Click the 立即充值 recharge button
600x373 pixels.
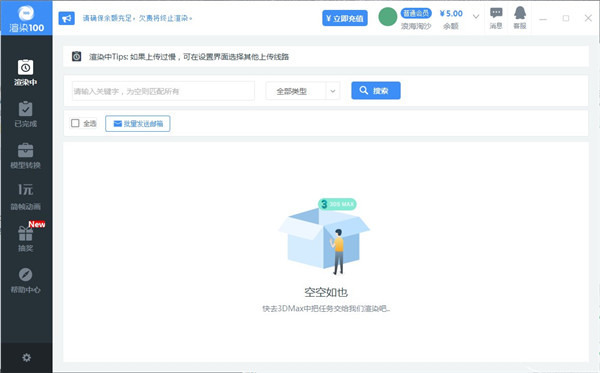pyautogui.click(x=345, y=18)
